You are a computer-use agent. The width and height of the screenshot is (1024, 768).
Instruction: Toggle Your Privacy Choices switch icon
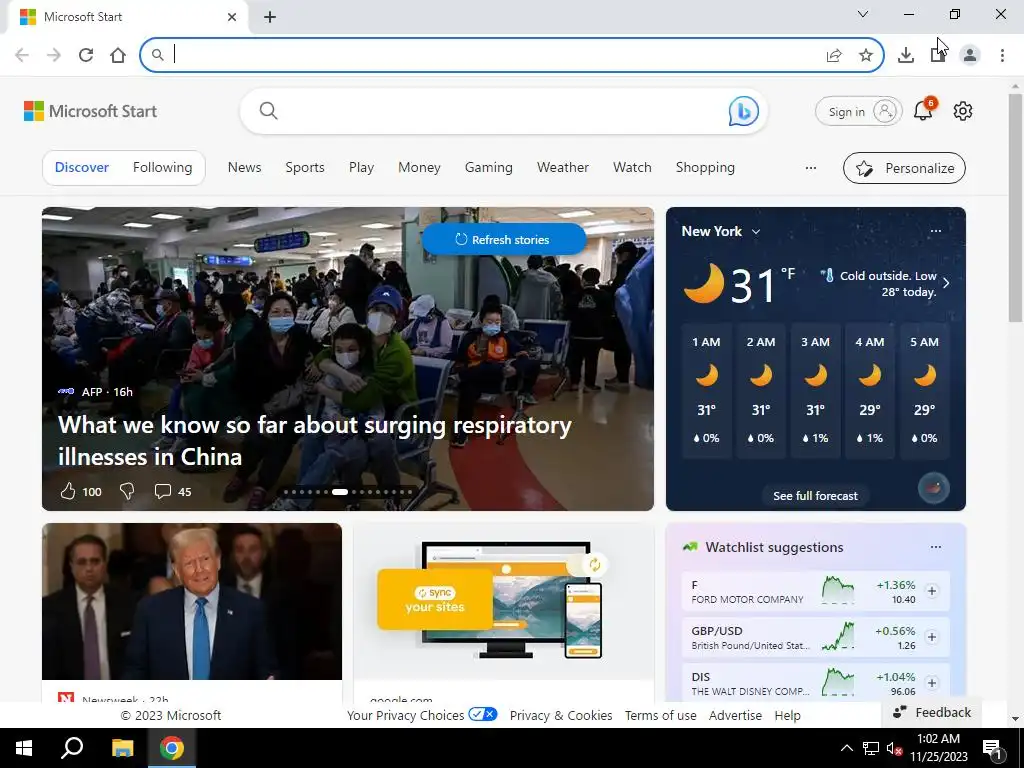[483, 714]
